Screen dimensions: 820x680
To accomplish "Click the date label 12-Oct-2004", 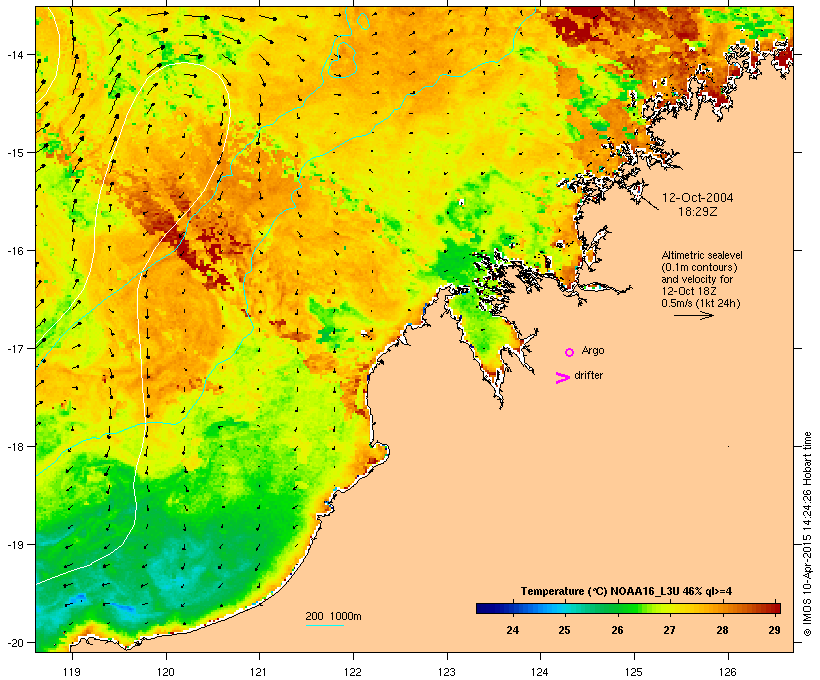I will [x=698, y=198].
